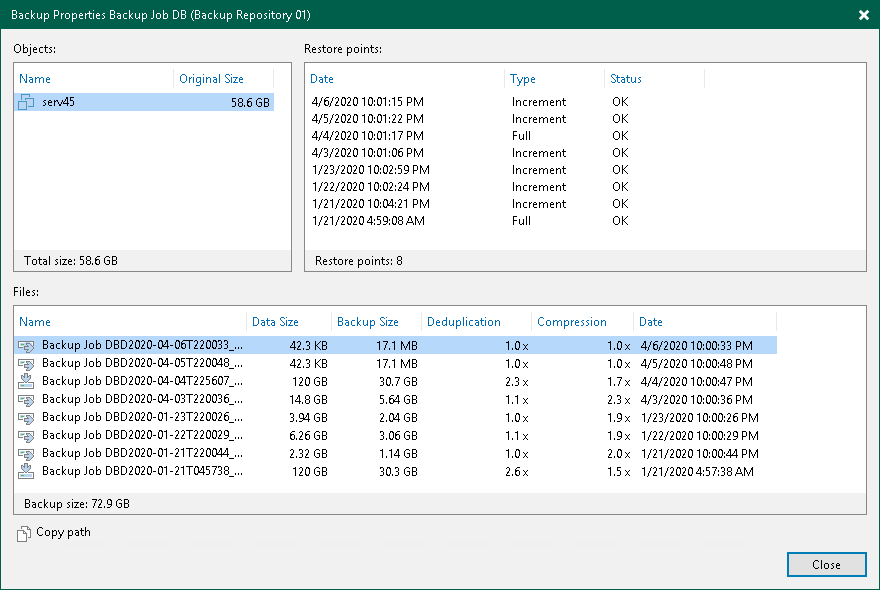This screenshot has width=880, height=590.
Task: Click the Copy path icon
Action: pos(24,534)
